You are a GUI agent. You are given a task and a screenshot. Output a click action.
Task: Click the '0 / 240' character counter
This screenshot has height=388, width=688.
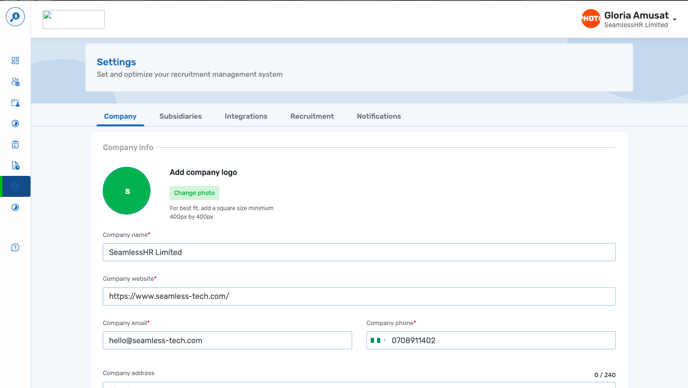(605, 375)
